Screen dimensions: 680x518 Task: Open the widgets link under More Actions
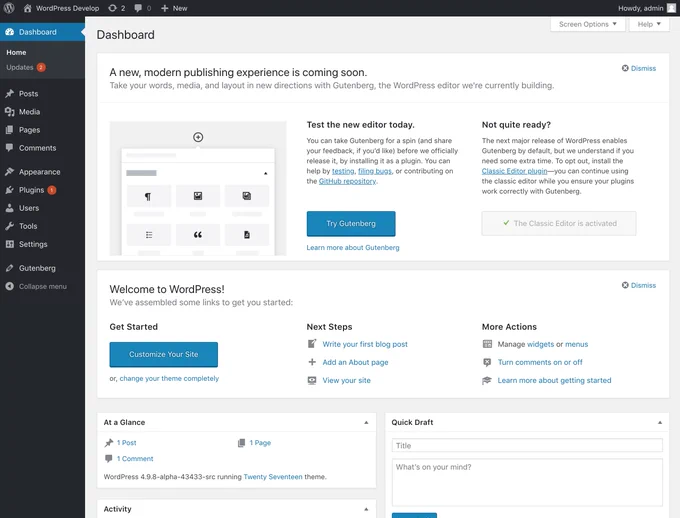540,344
